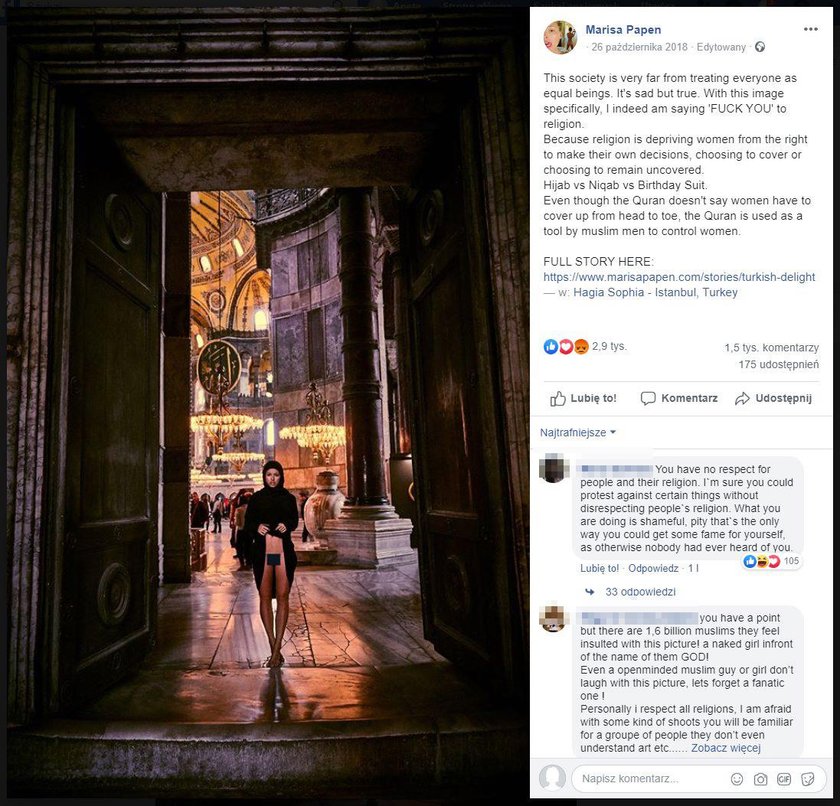Insert a GIF with the GIF icon
The image size is (840, 806).
[783, 779]
